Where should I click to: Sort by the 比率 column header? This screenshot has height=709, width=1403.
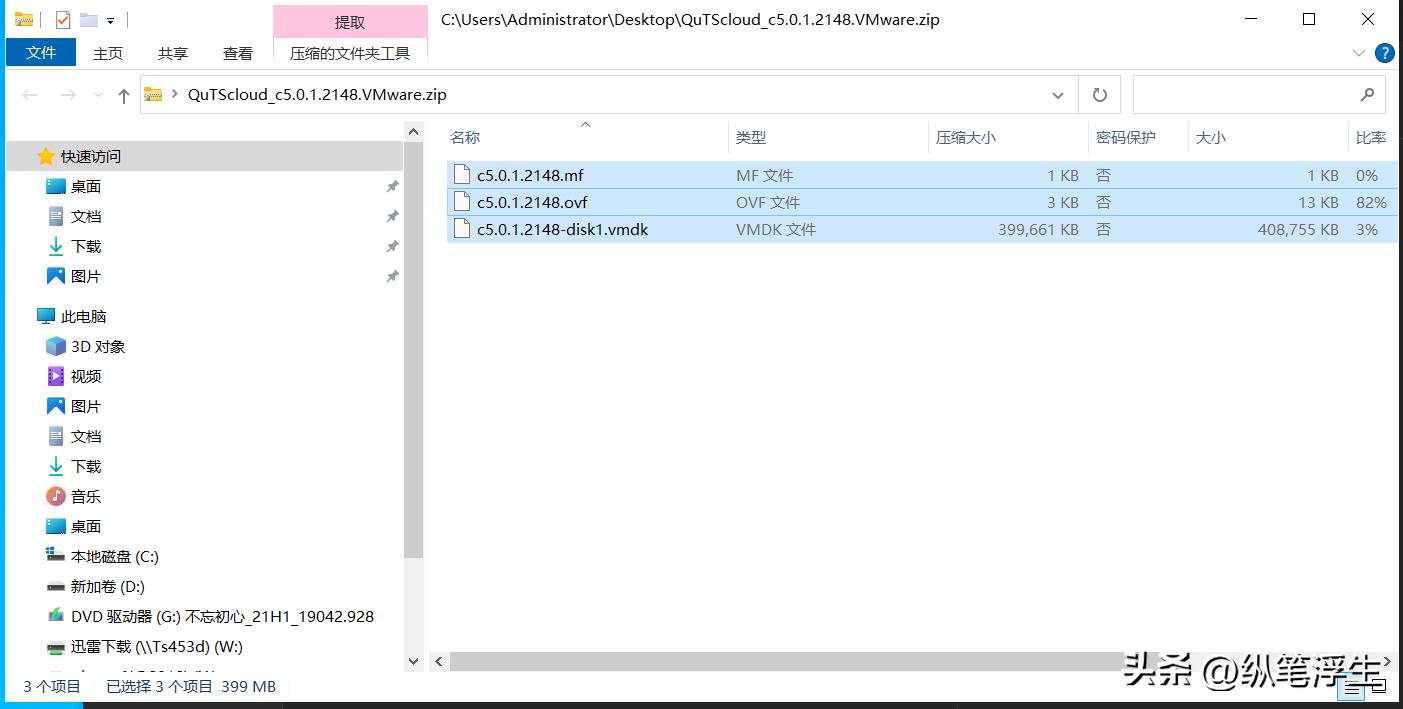pos(1371,138)
